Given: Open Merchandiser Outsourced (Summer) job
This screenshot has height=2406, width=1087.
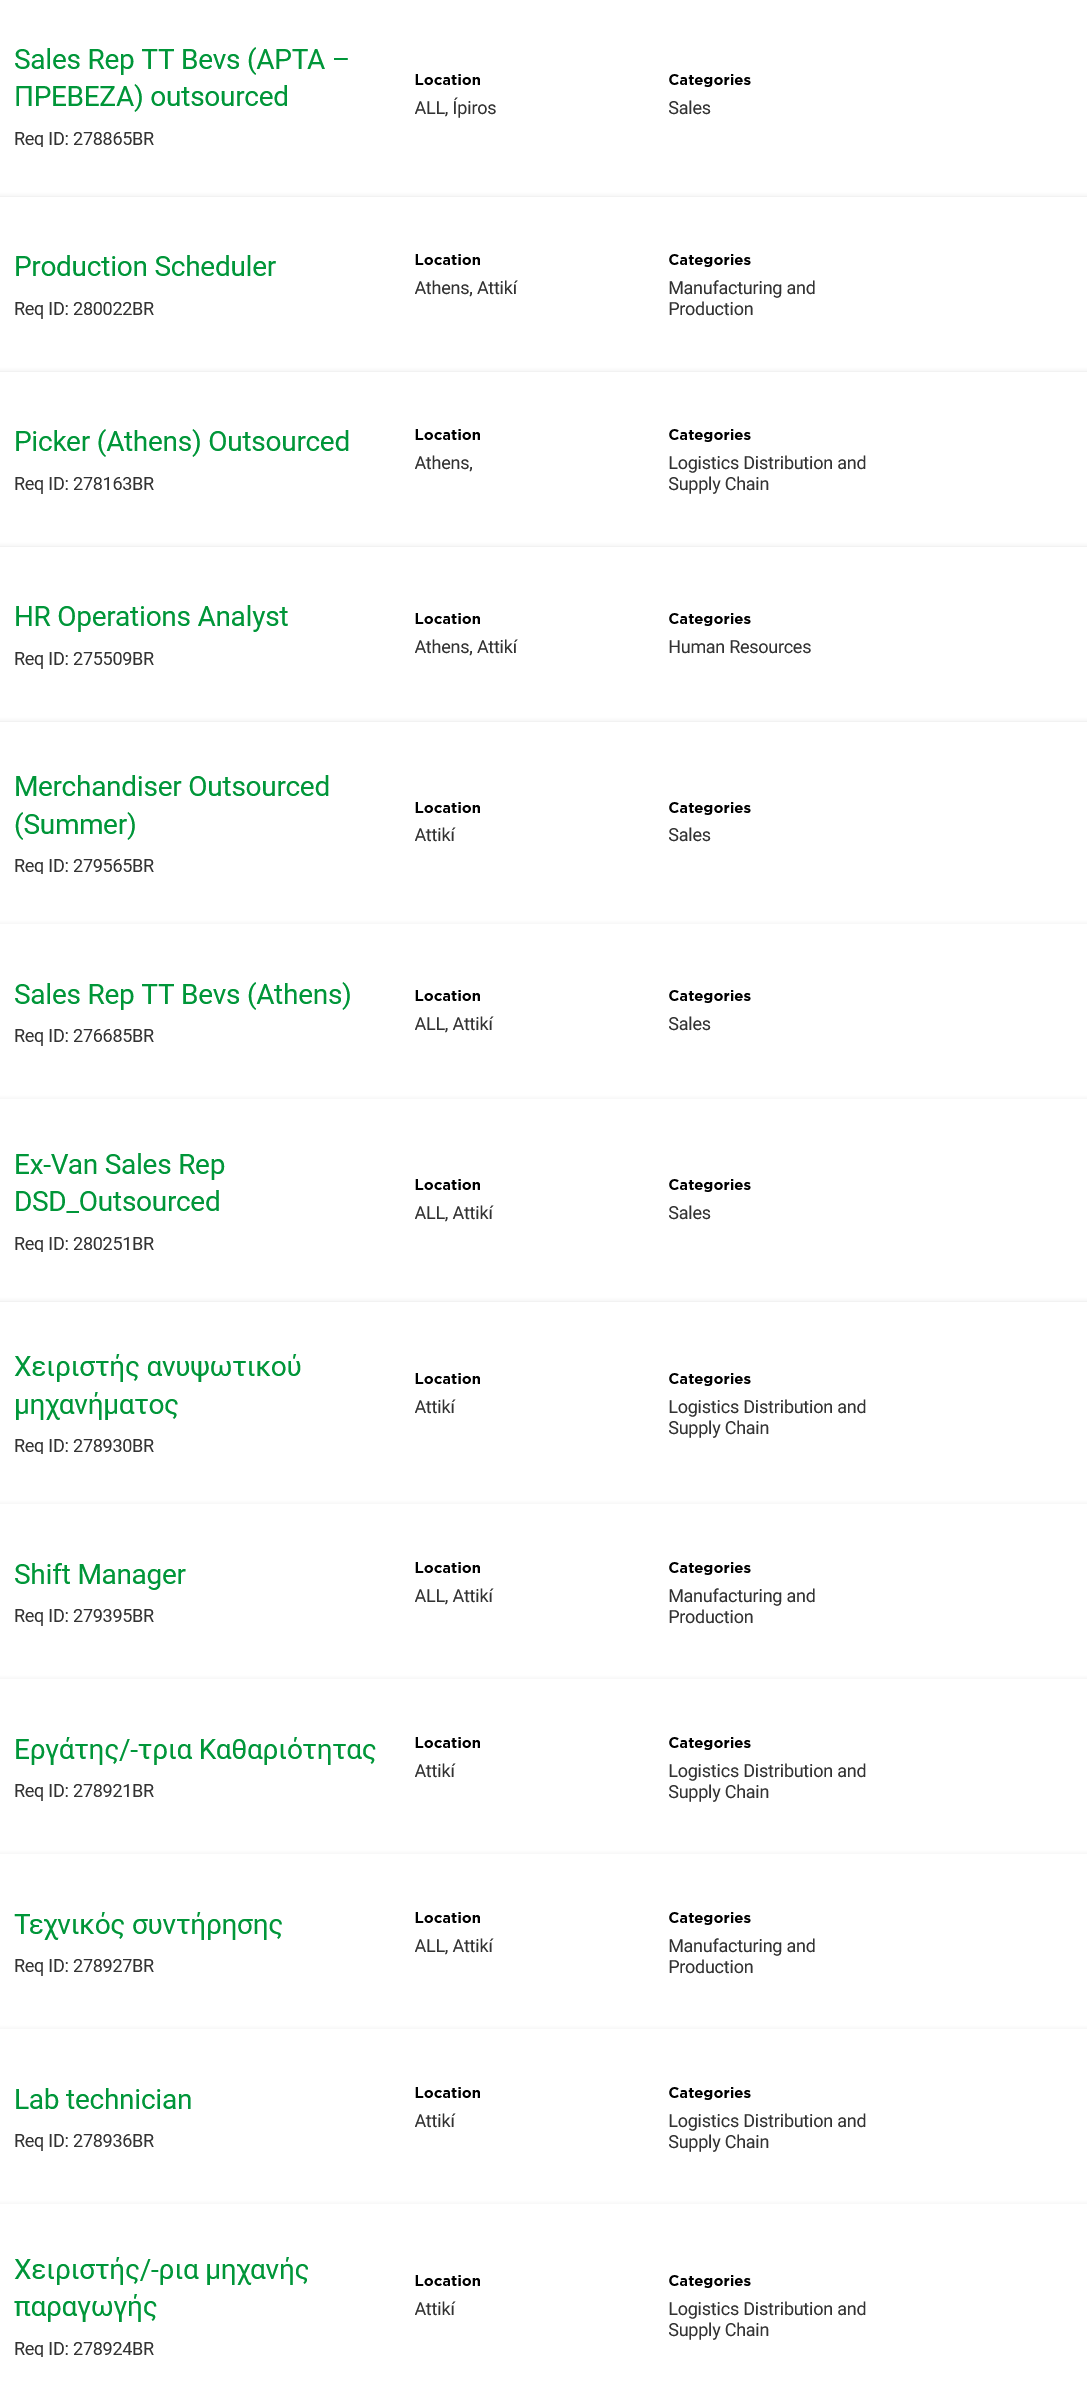Looking at the screenshot, I should [172, 805].
